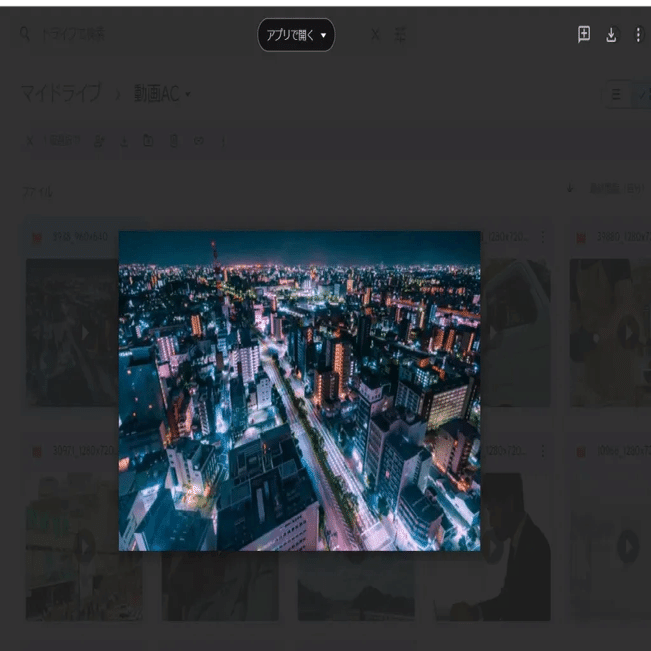651x651 pixels.
Task: Click the city night video preview
Action: click(299, 391)
